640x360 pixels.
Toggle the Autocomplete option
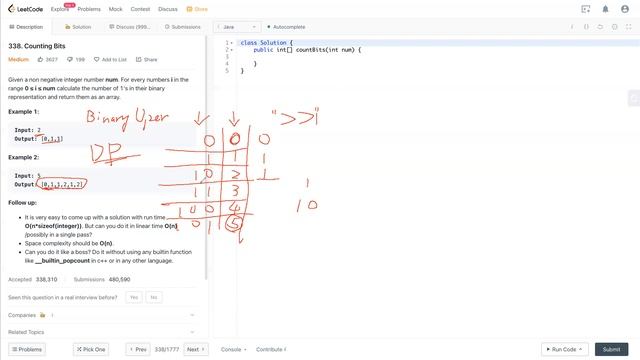click(x=286, y=27)
